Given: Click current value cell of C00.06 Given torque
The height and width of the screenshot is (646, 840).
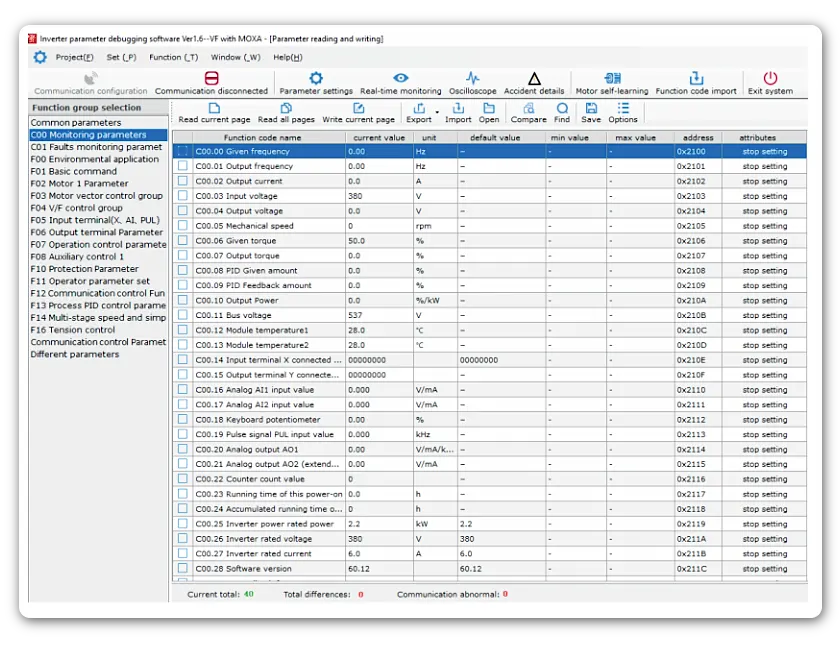Looking at the screenshot, I should pyautogui.click(x=379, y=241).
